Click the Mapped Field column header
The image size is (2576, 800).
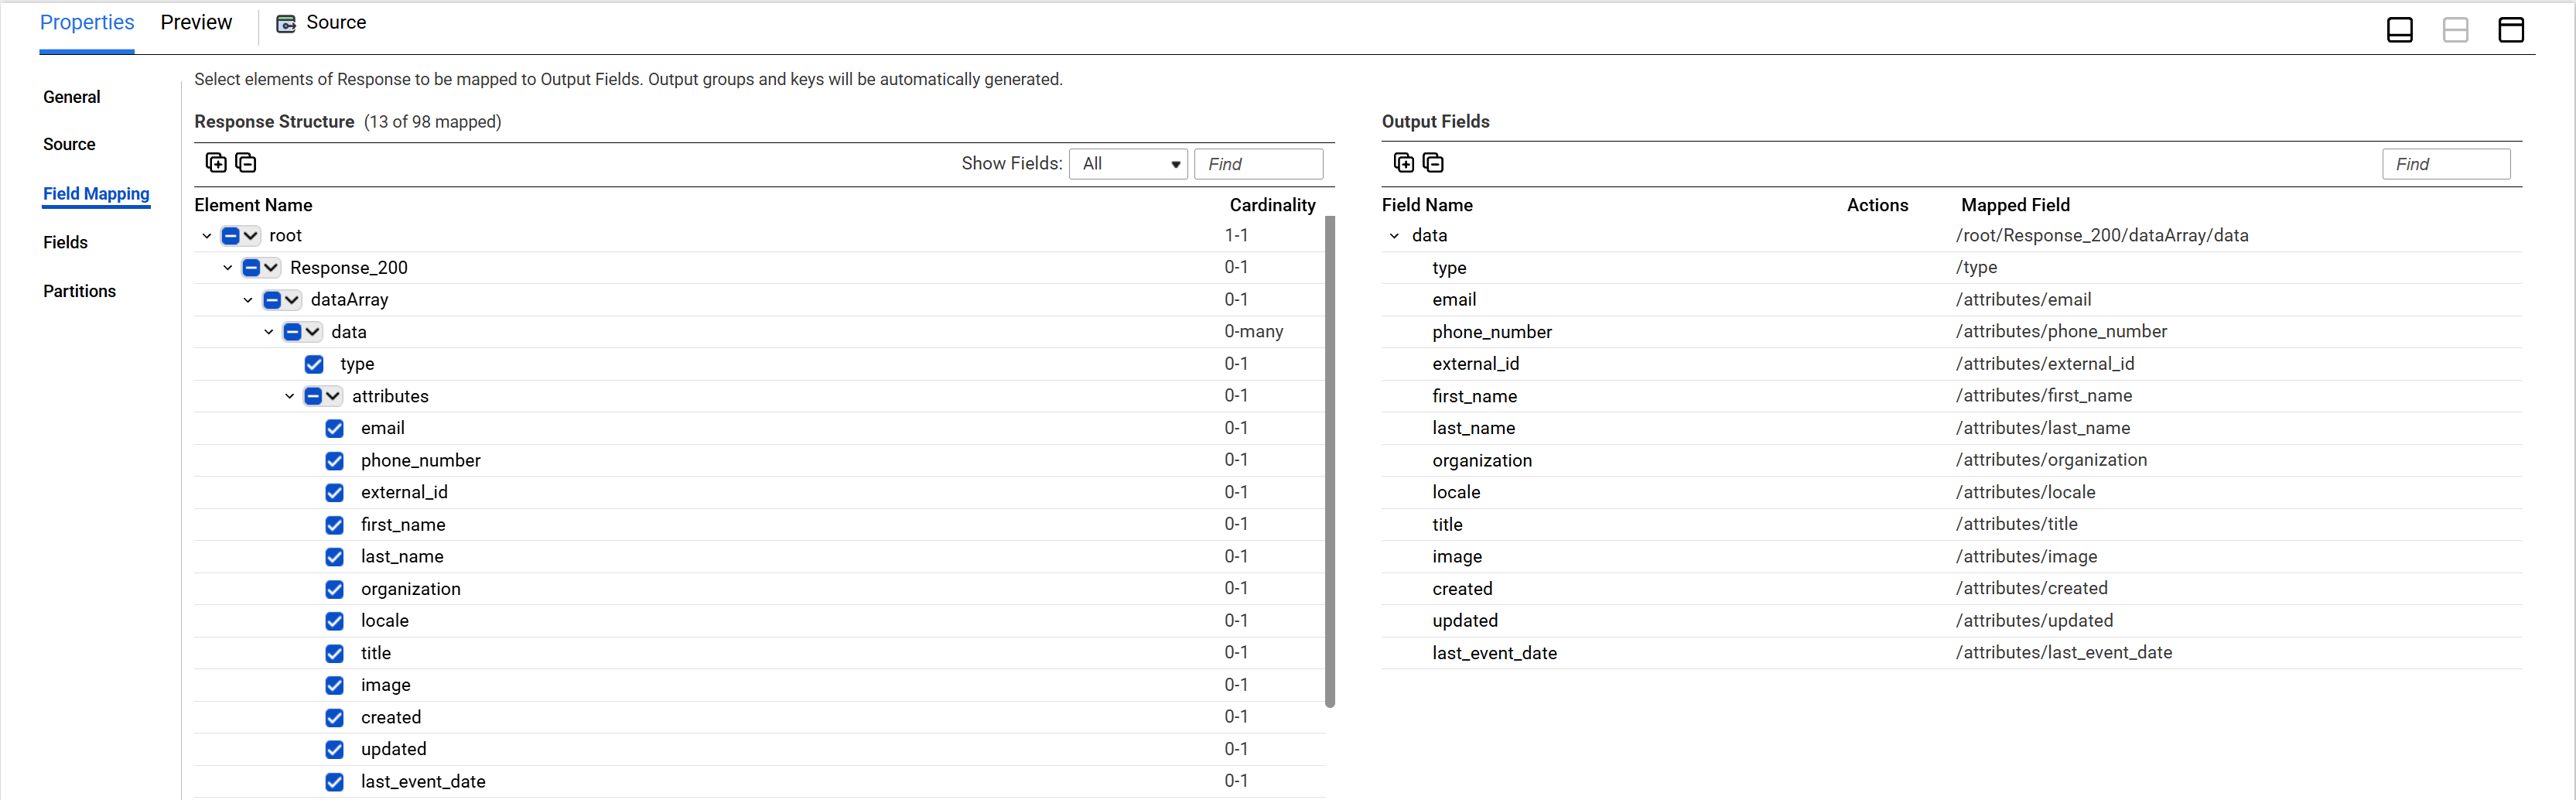tap(2015, 205)
